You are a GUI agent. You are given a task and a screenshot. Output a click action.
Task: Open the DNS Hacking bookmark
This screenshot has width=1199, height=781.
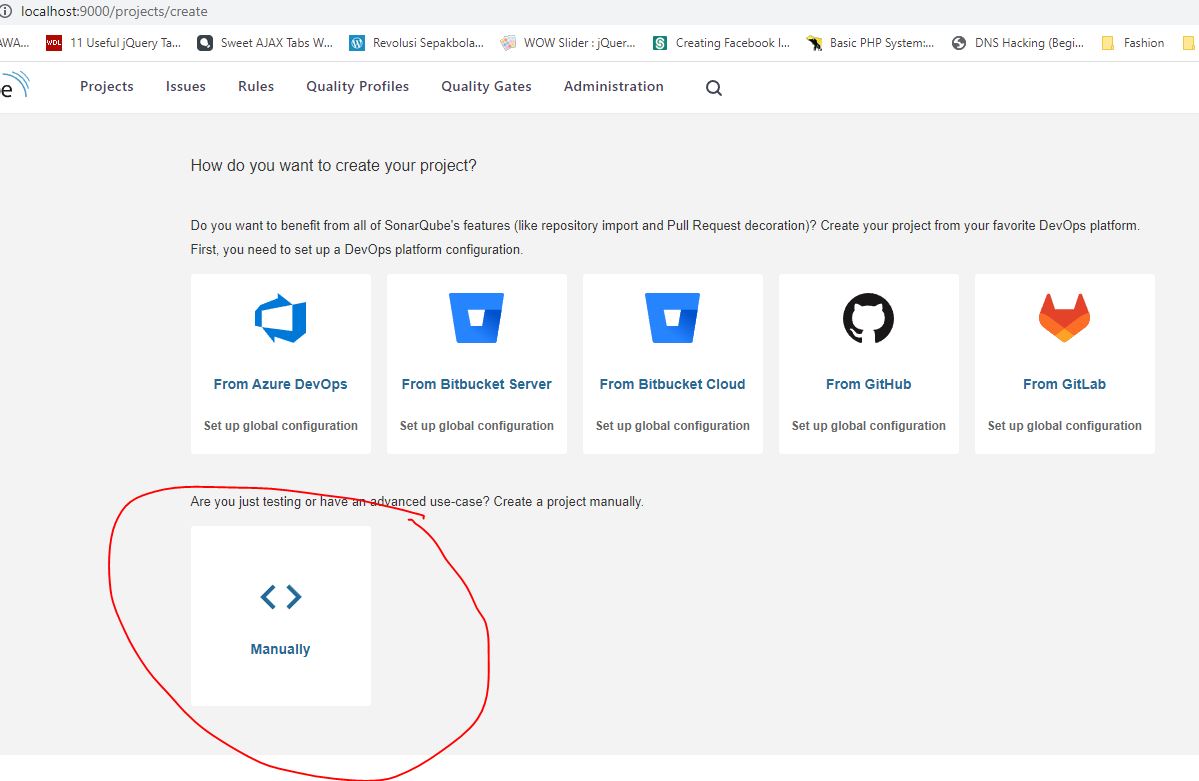pyautogui.click(x=1018, y=43)
